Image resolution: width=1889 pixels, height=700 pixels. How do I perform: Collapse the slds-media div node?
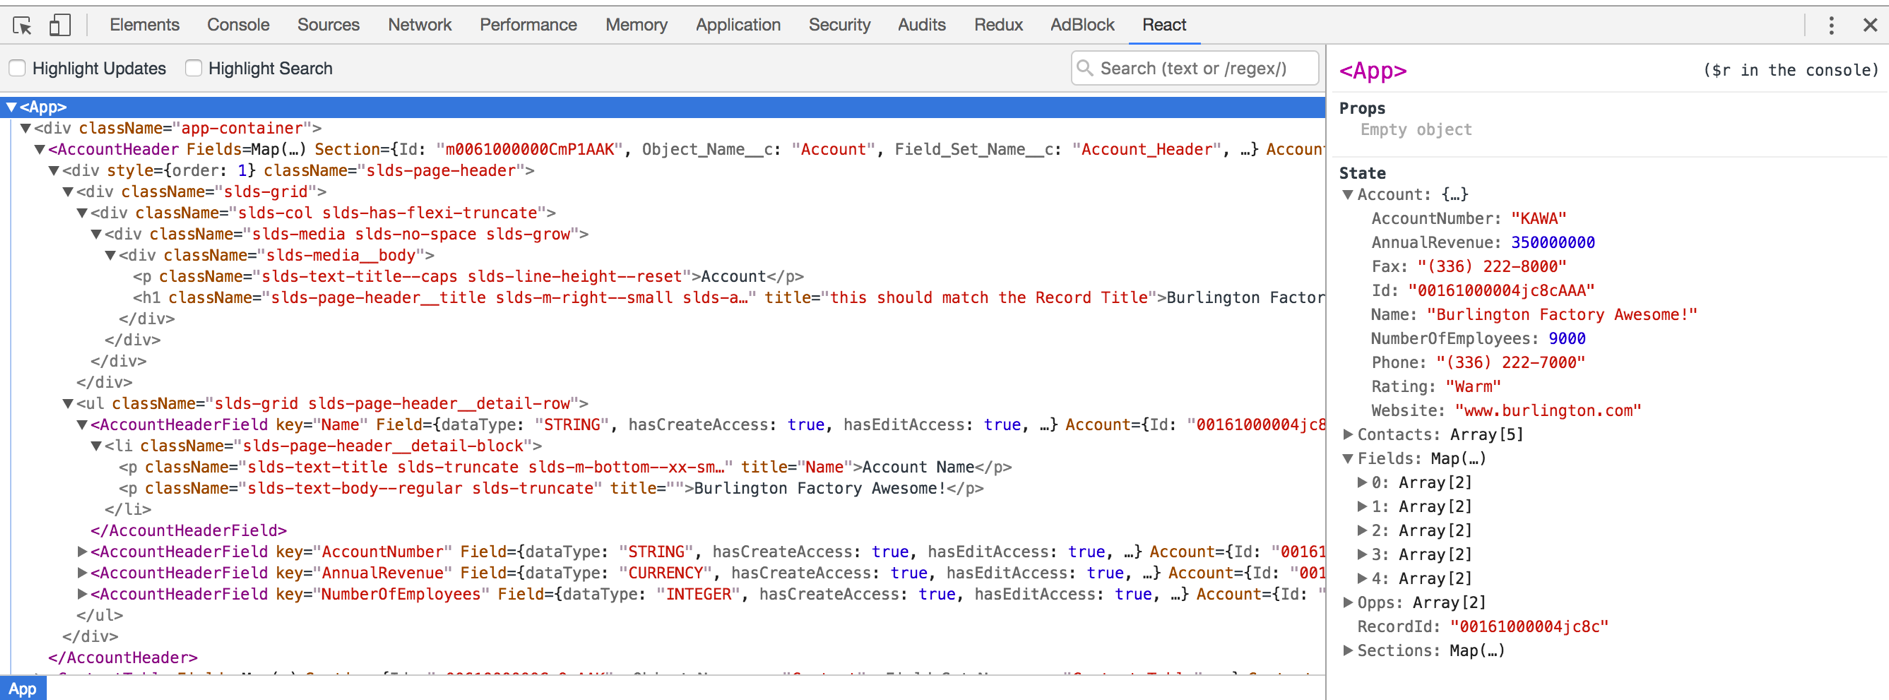point(95,234)
